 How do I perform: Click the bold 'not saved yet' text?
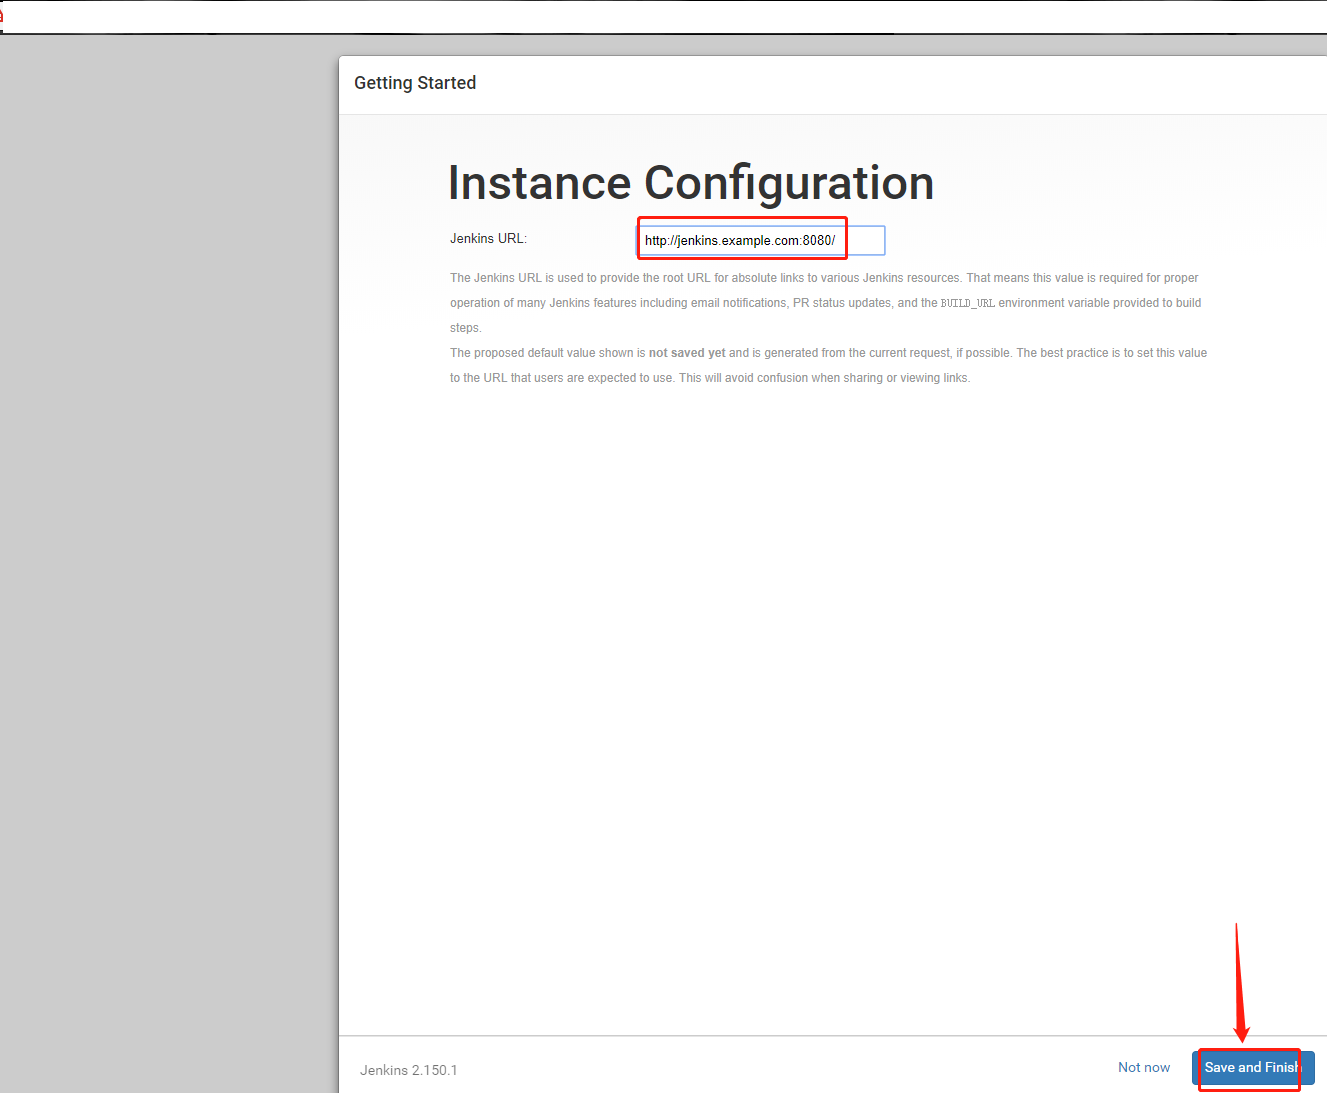(687, 353)
